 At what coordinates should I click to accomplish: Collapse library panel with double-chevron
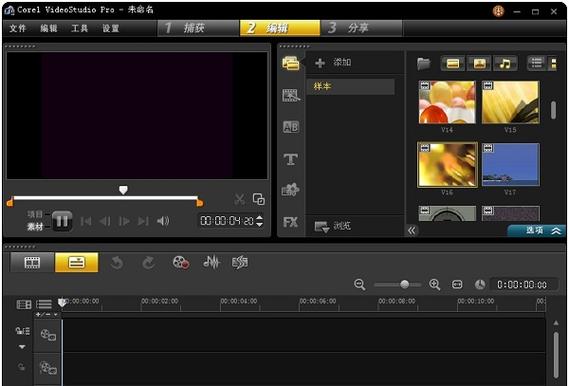pyautogui.click(x=412, y=230)
